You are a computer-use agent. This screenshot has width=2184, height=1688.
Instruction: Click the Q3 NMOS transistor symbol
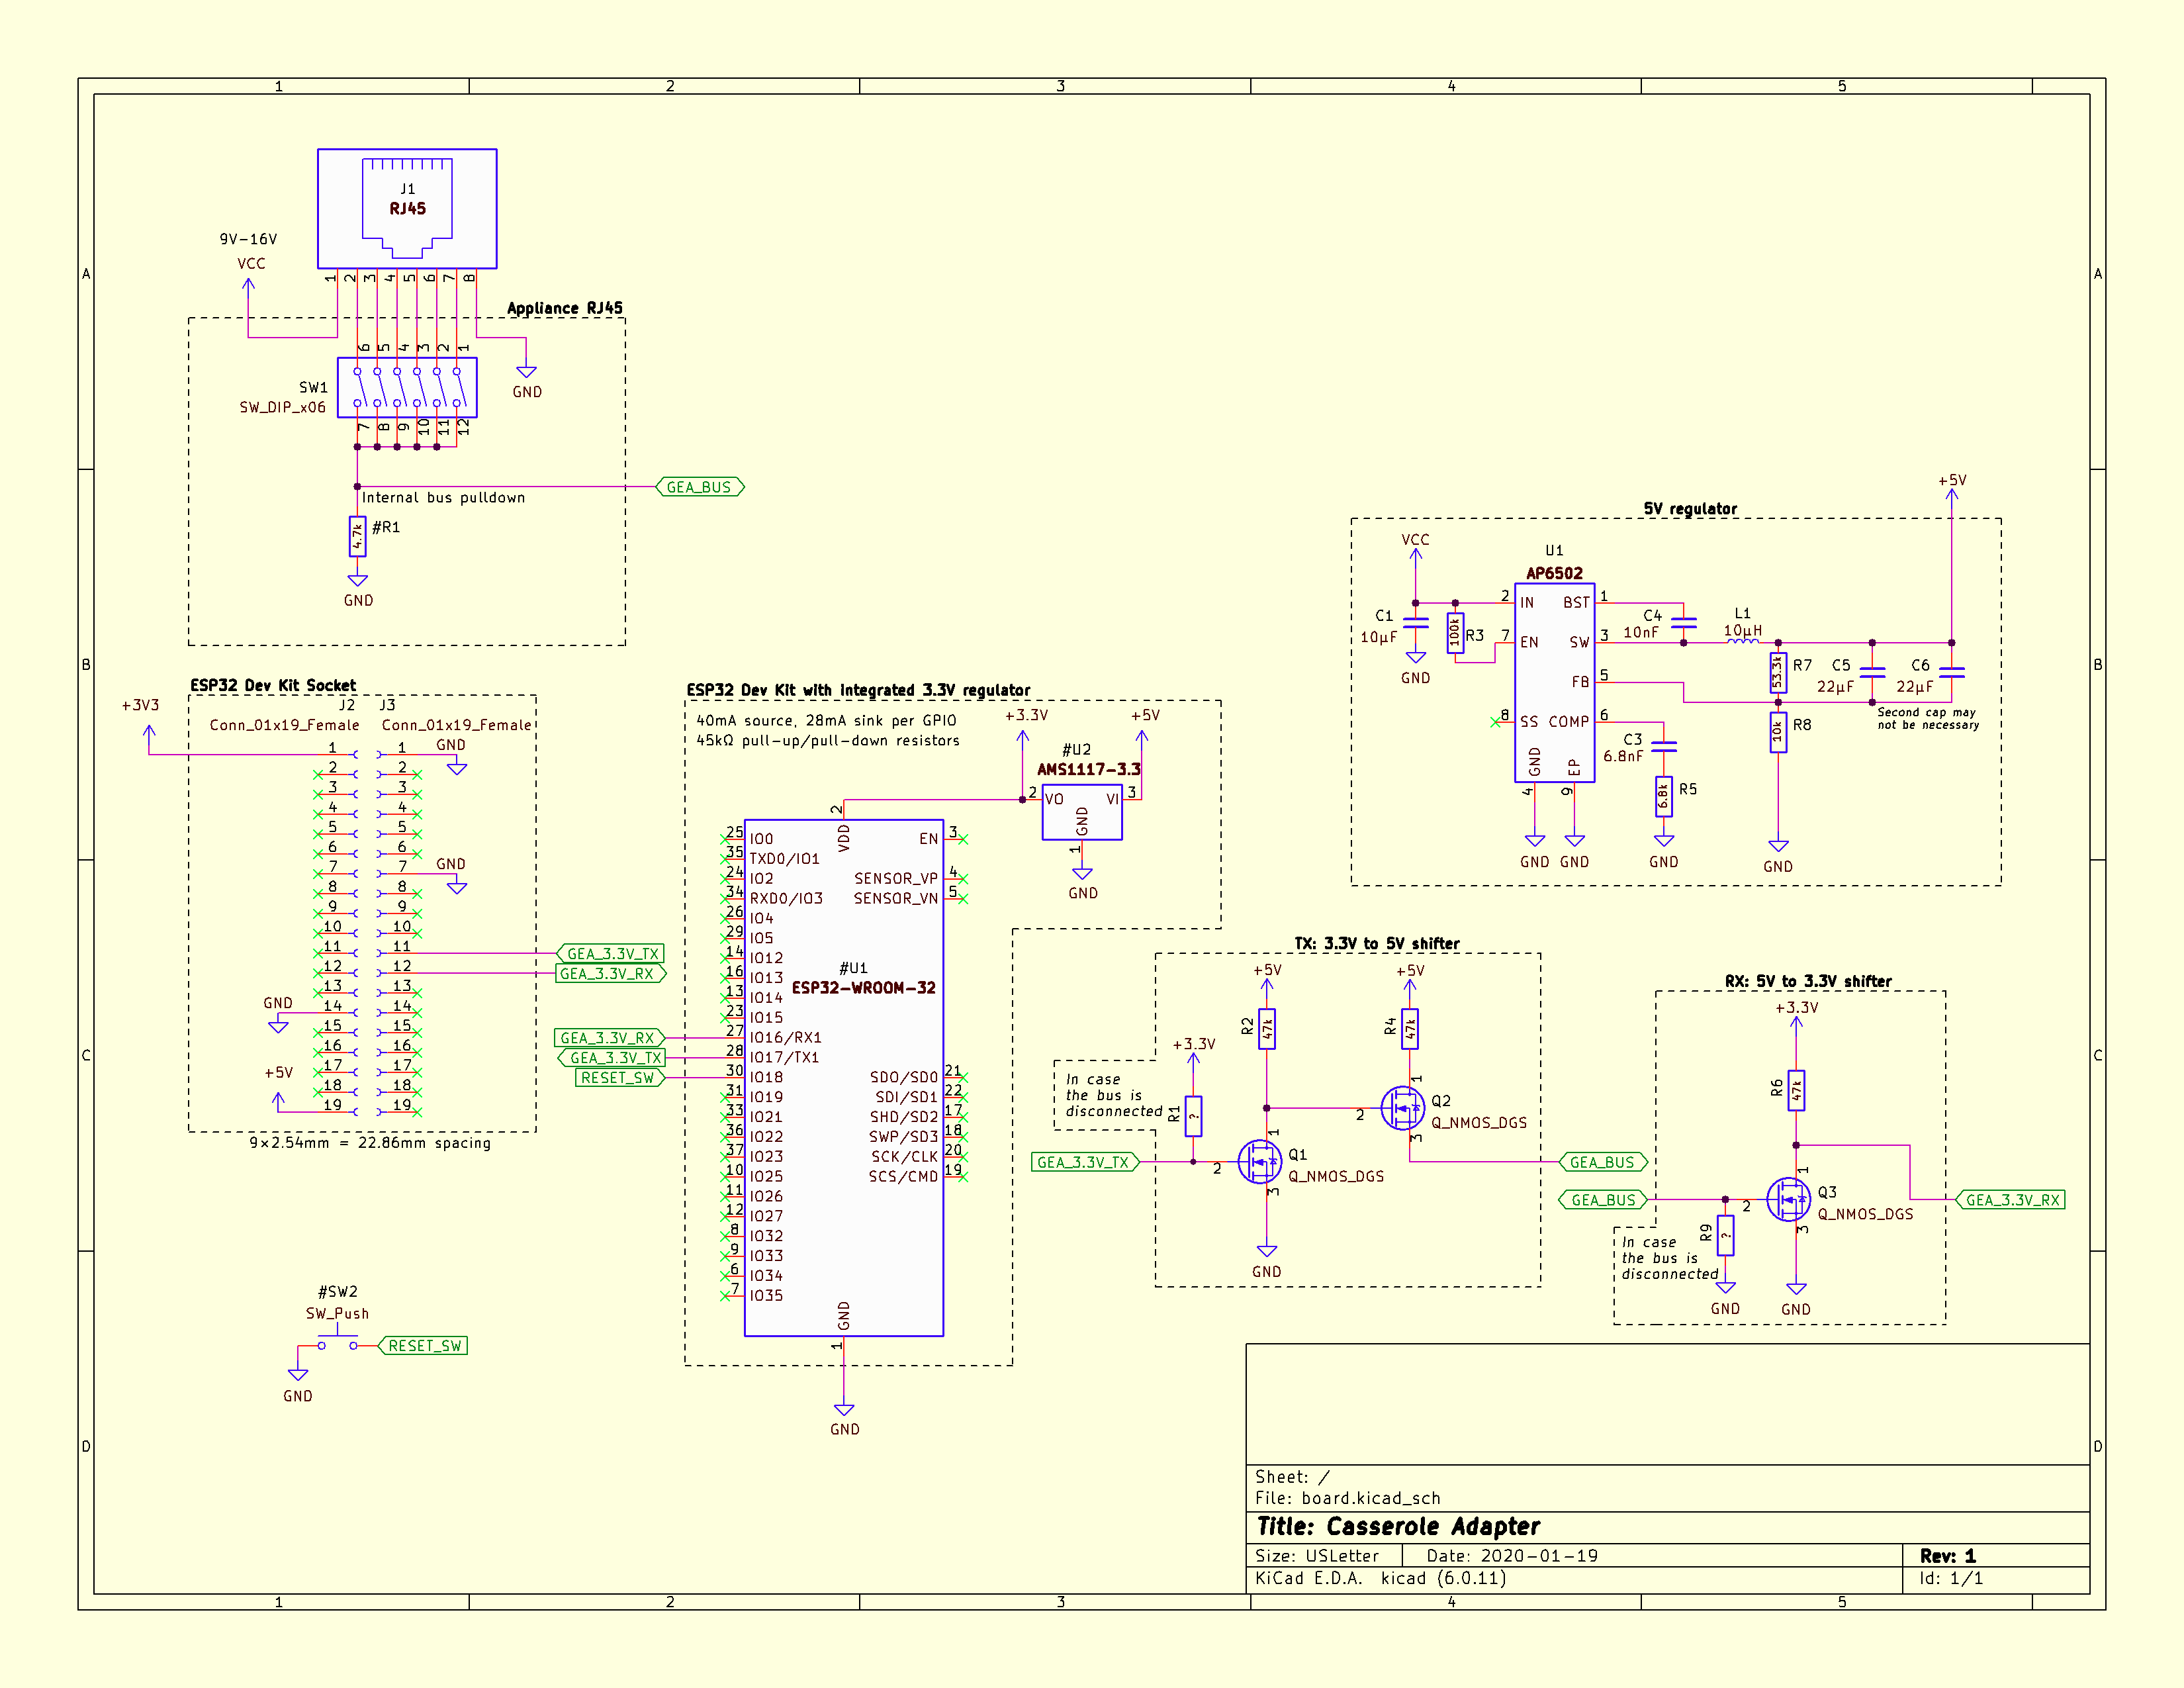pyautogui.click(x=1788, y=1199)
